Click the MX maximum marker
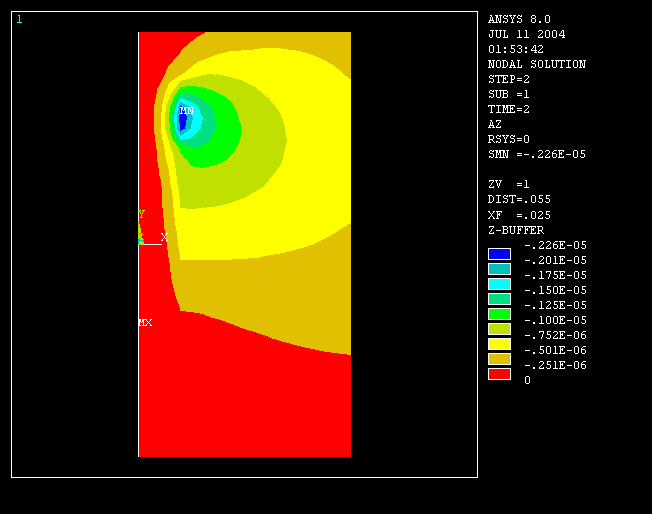 [146, 323]
